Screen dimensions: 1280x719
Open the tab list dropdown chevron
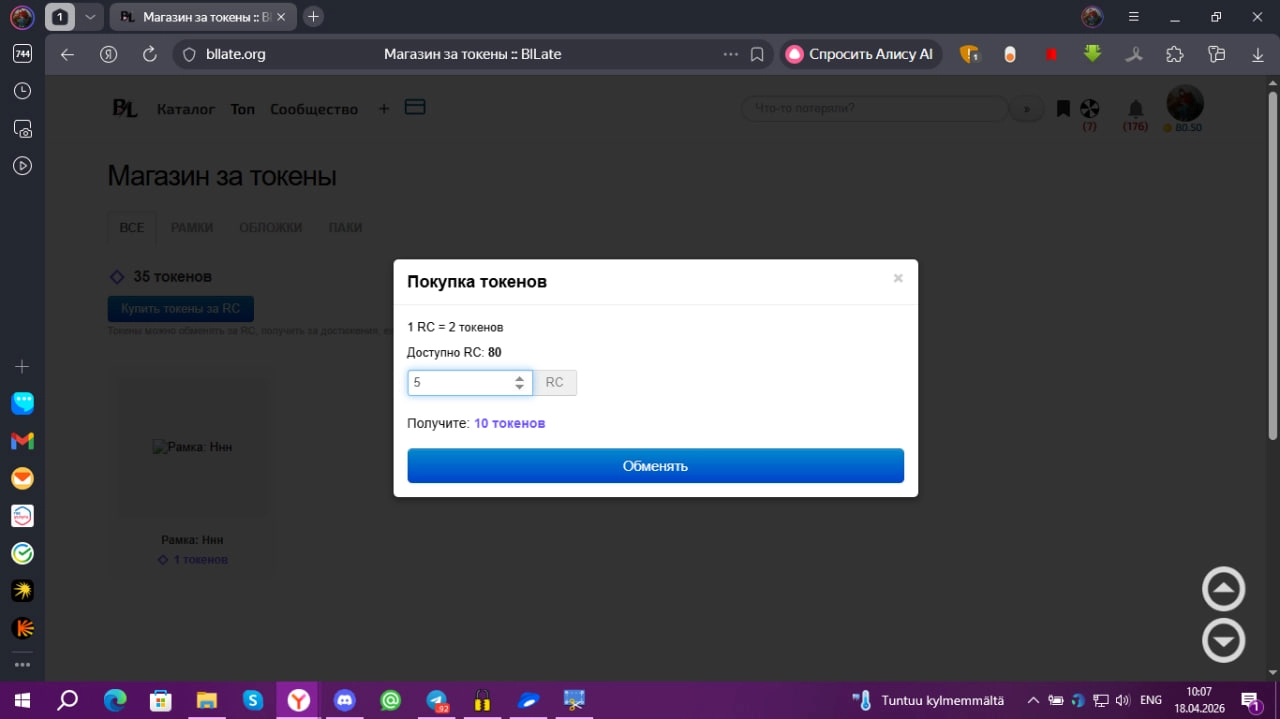(x=90, y=17)
